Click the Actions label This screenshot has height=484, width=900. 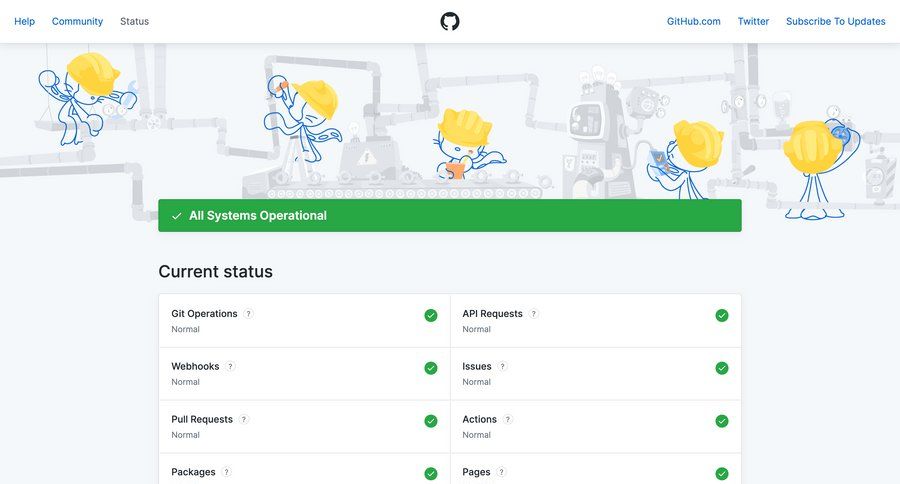tap(479, 419)
